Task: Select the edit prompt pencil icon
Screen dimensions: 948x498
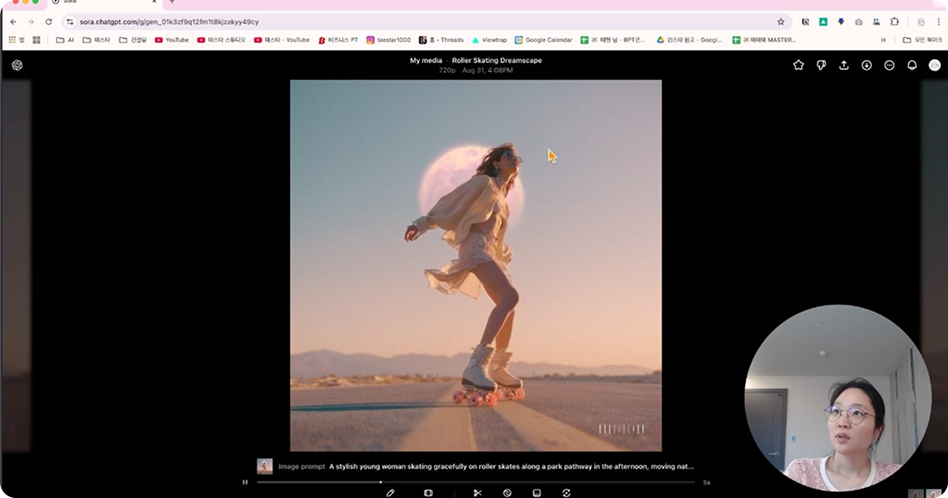Action: pos(390,493)
